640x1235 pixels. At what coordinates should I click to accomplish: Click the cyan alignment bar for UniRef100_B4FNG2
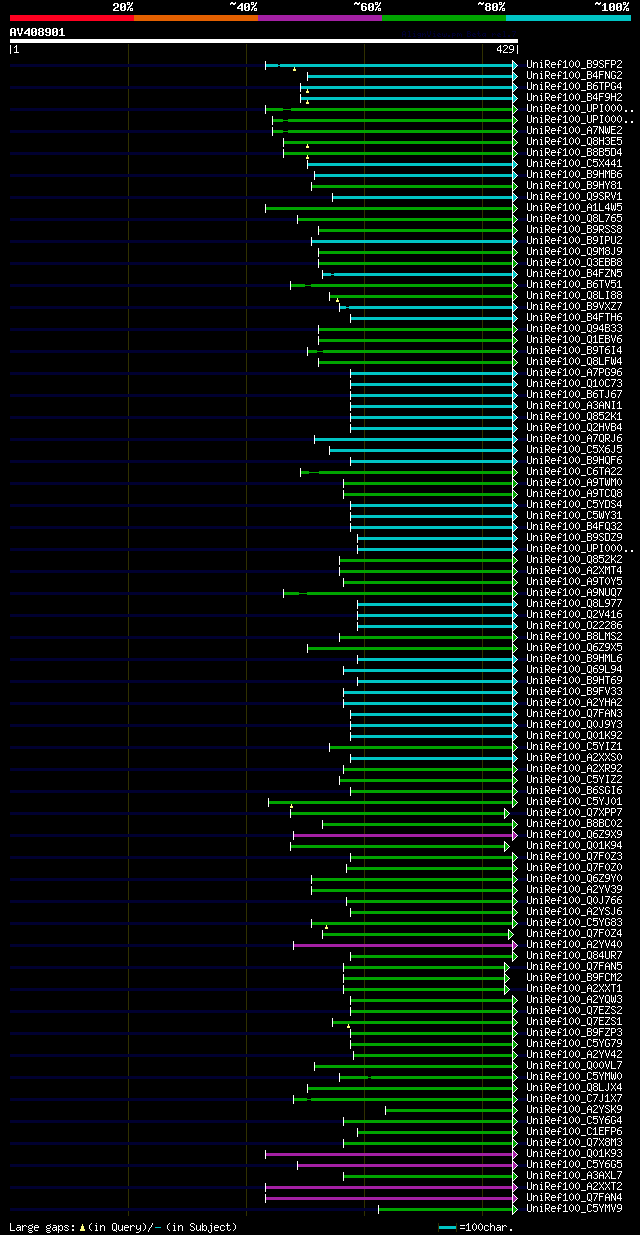(411, 75)
